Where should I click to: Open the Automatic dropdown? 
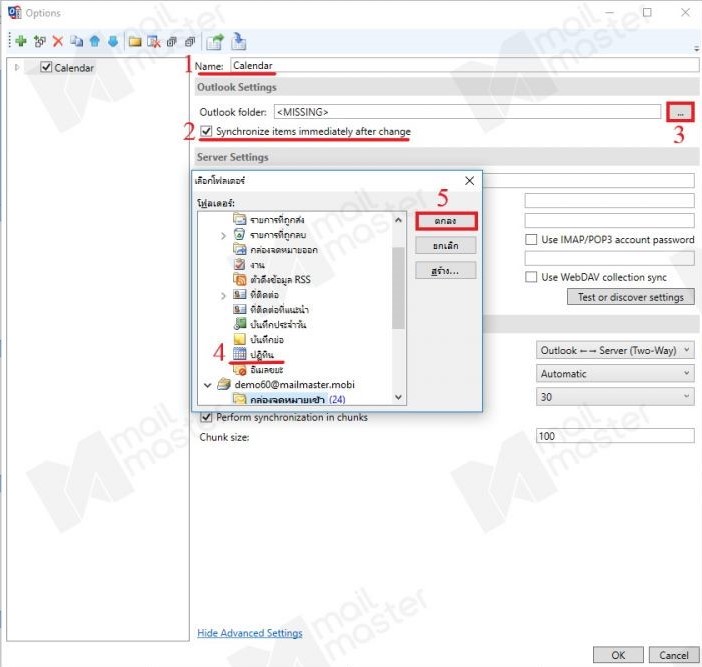pos(615,373)
